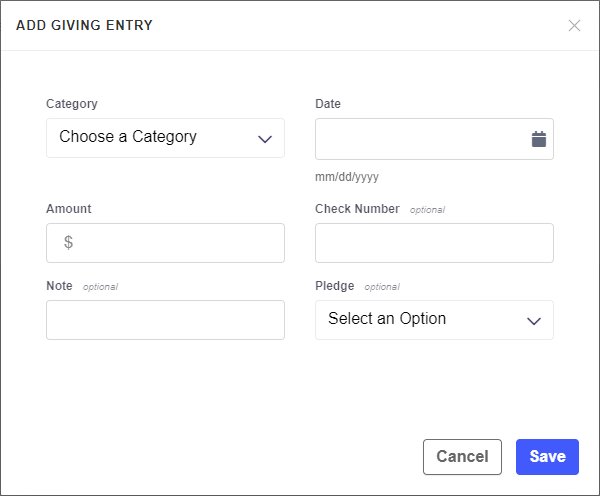Click the Category field label
Image resolution: width=600 pixels, height=496 pixels.
[x=72, y=104]
